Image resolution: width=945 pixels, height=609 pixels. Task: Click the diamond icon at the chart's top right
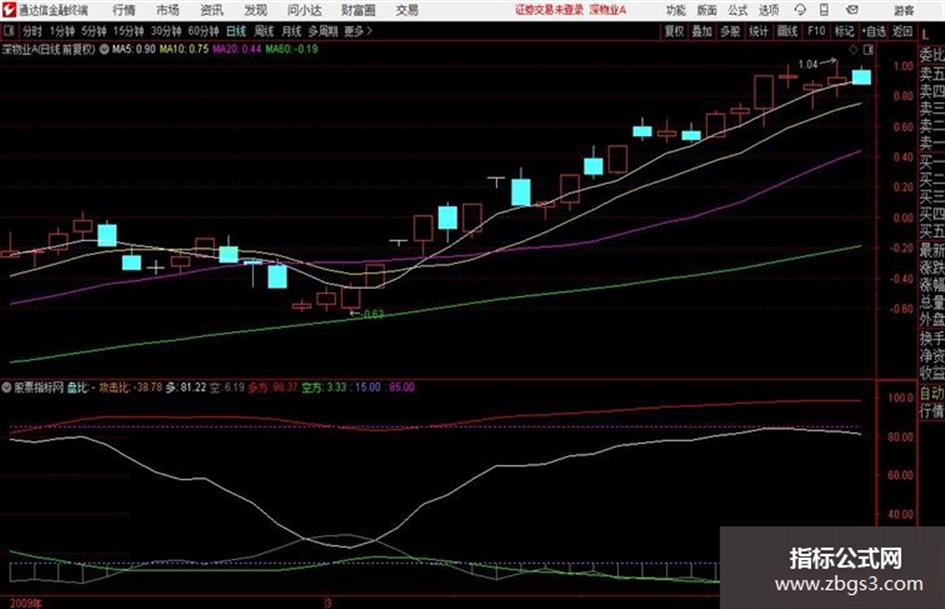point(853,49)
